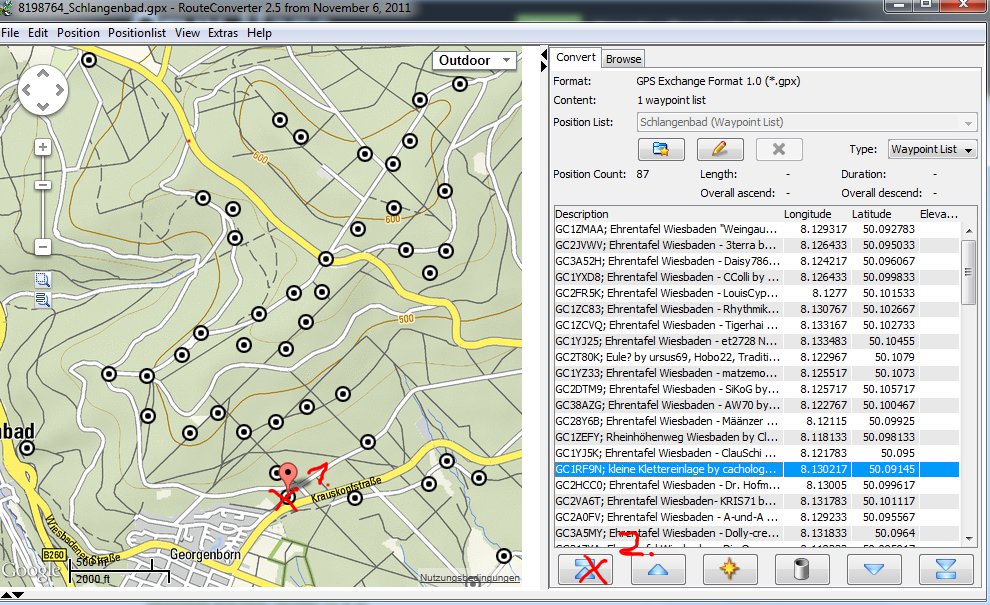This screenshot has height=605, width=990.
Task: Click the position table scrollbar thumb
Action: [969, 272]
